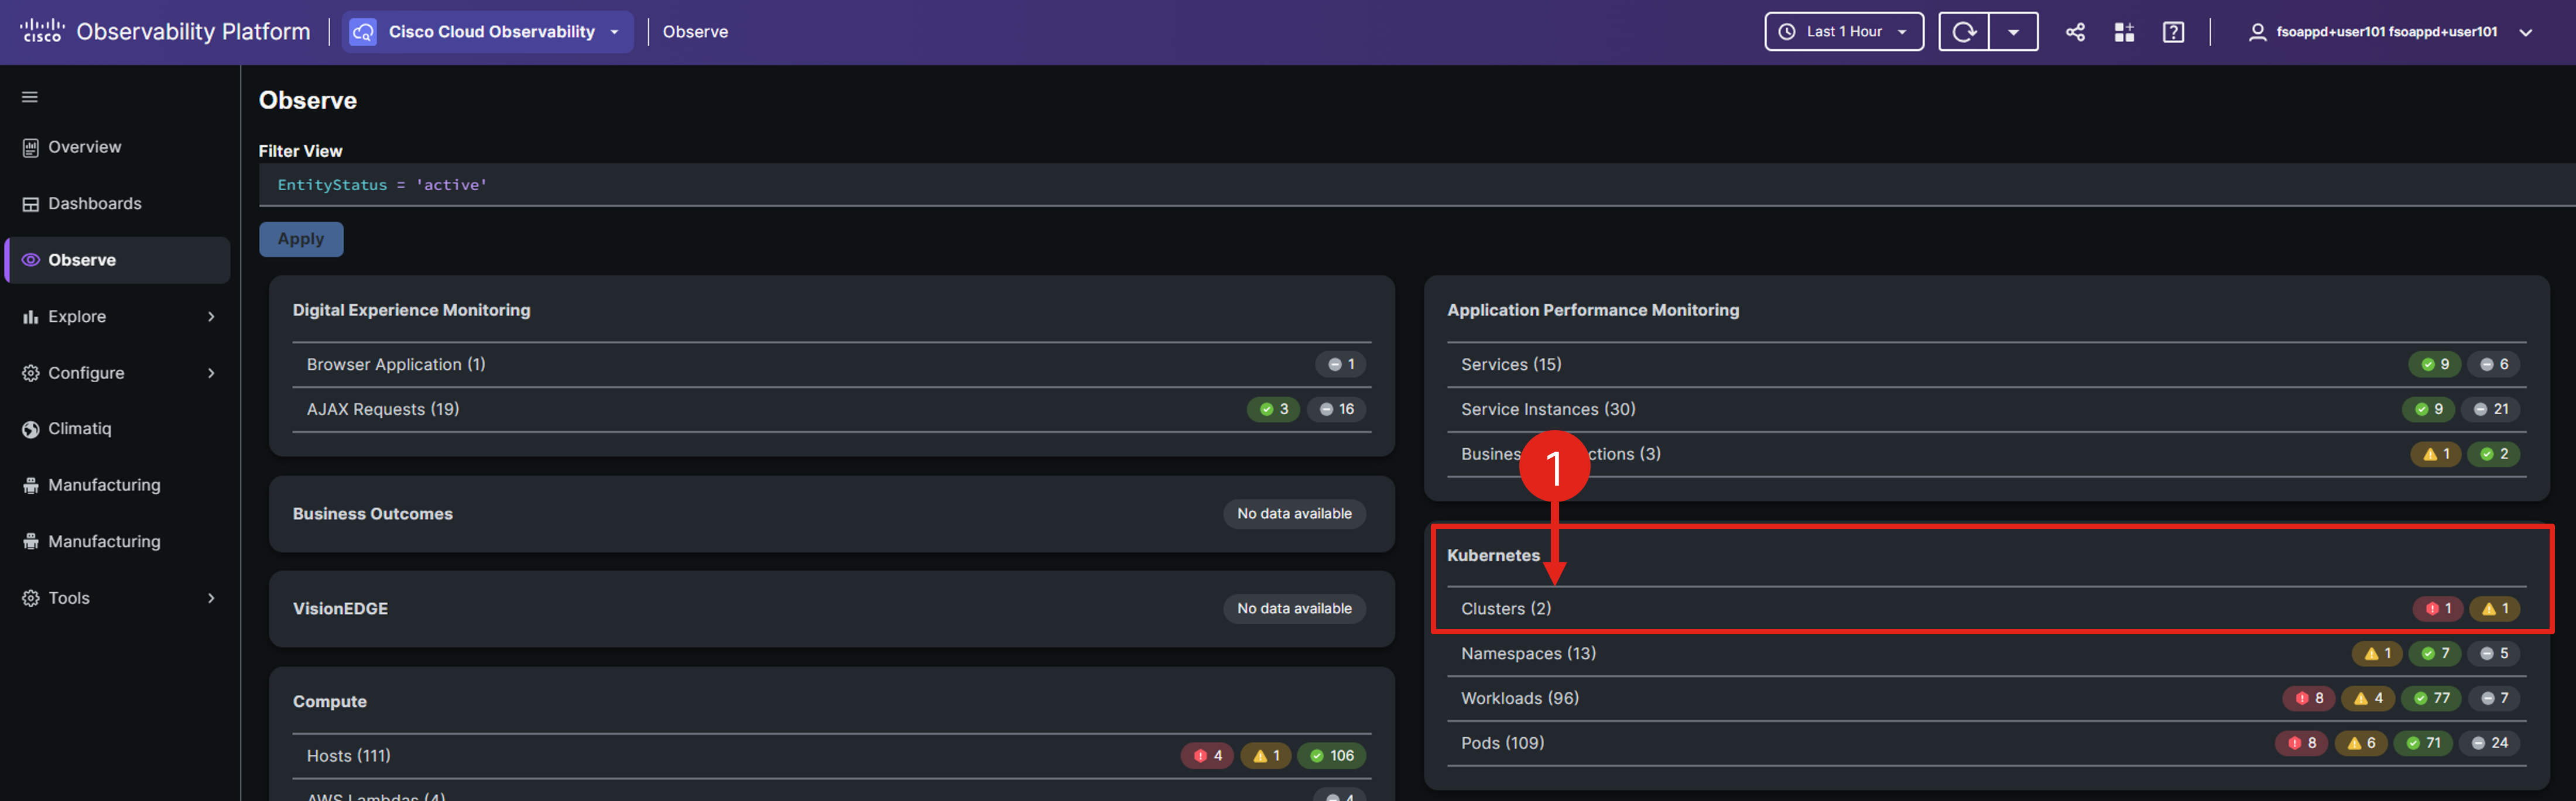Screen dimensions: 2576x801
Task: Click the red critical badge on Hosts row
Action: (1207, 756)
